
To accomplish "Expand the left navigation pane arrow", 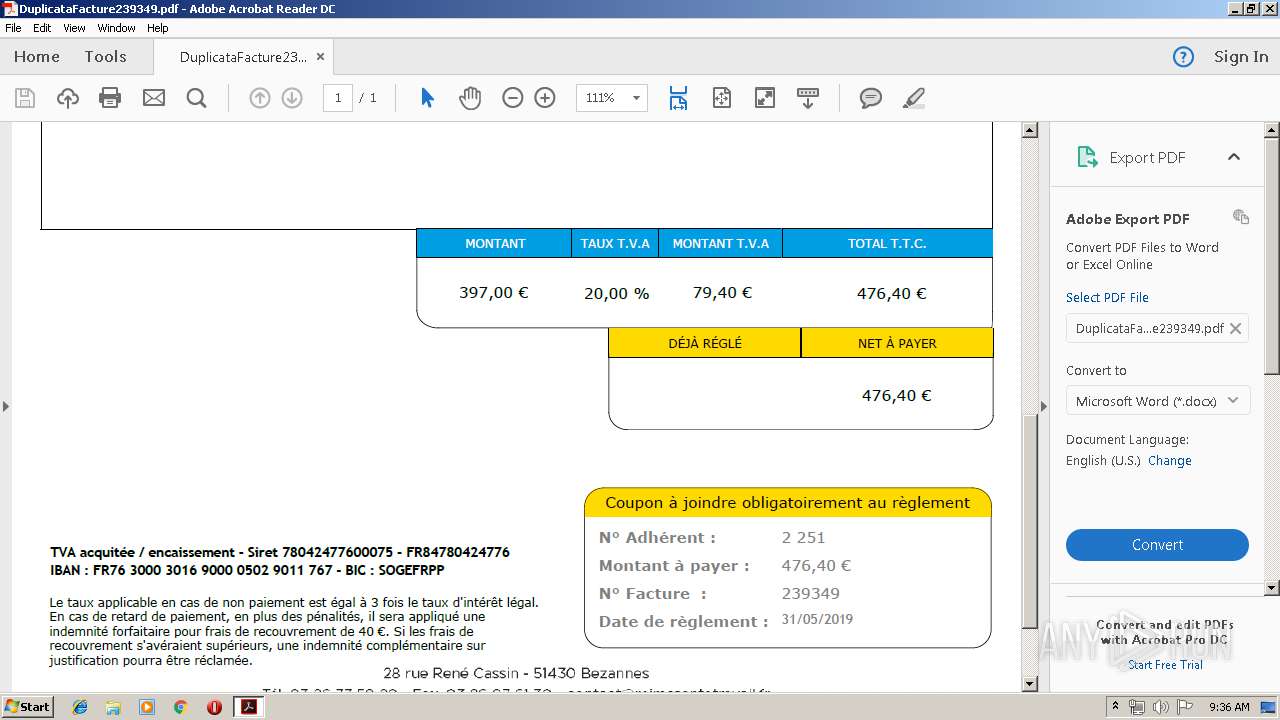I will coord(6,406).
